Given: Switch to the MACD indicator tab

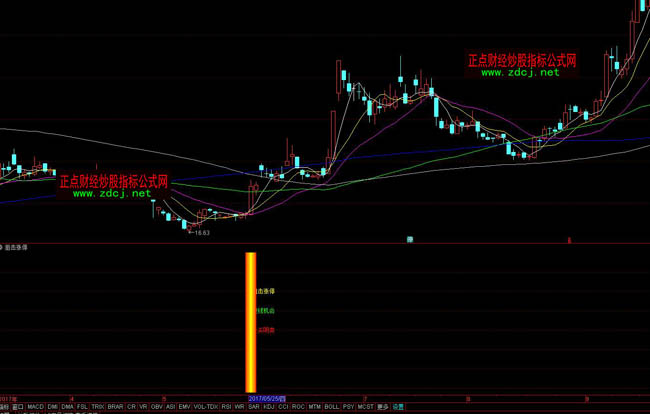Looking at the screenshot, I should (x=35, y=406).
